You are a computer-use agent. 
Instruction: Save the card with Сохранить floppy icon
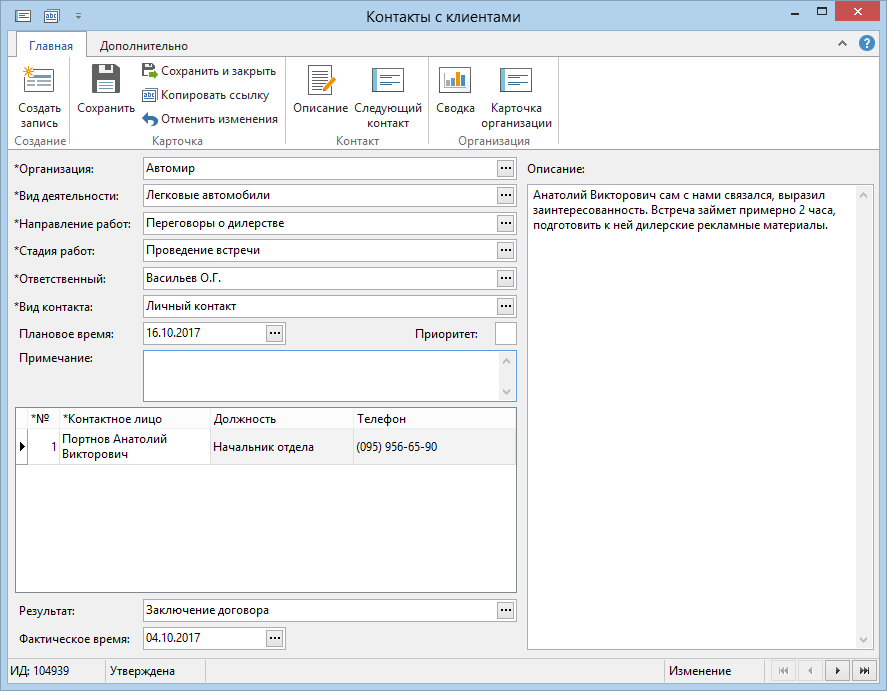(106, 79)
